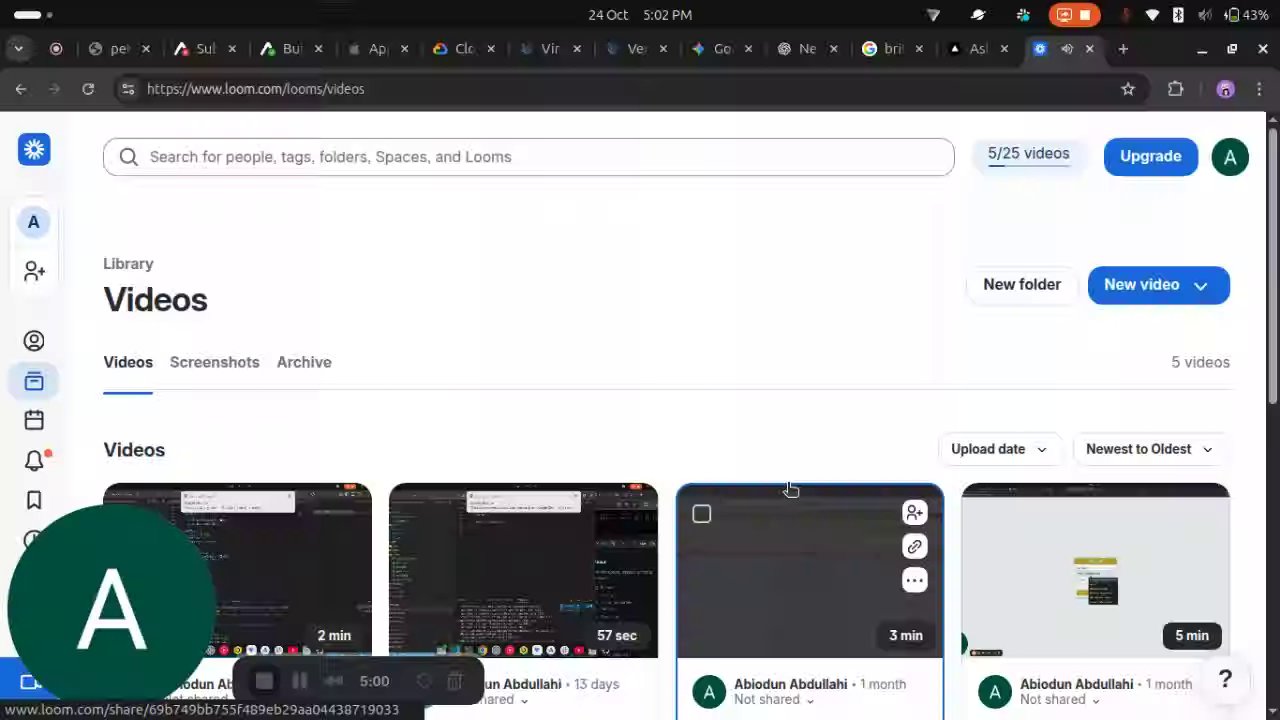
Task: Click the invite teammates icon in sidebar
Action: pos(34,271)
